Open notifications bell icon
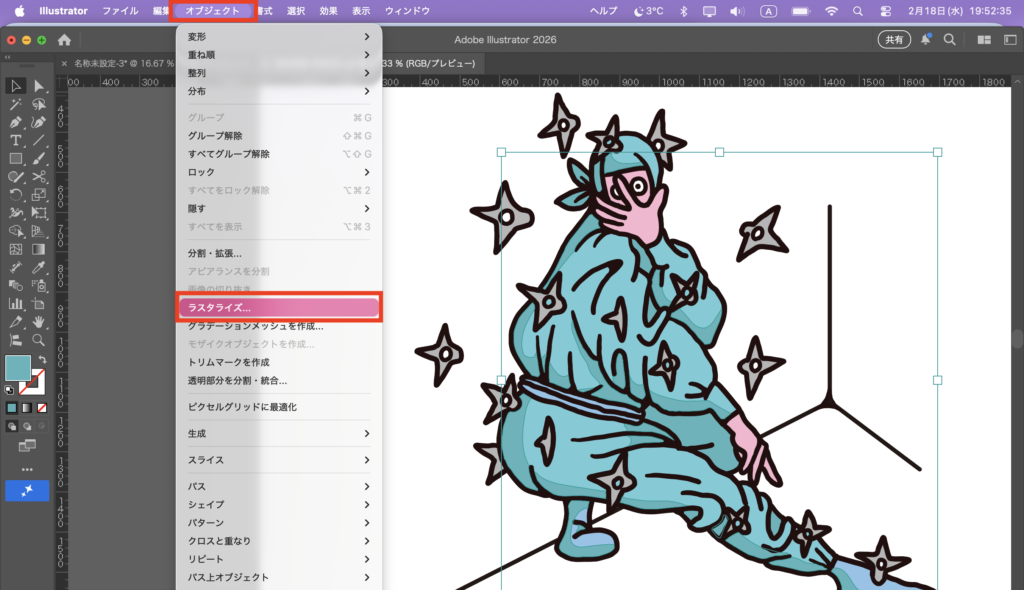The image size is (1024, 590). click(926, 40)
